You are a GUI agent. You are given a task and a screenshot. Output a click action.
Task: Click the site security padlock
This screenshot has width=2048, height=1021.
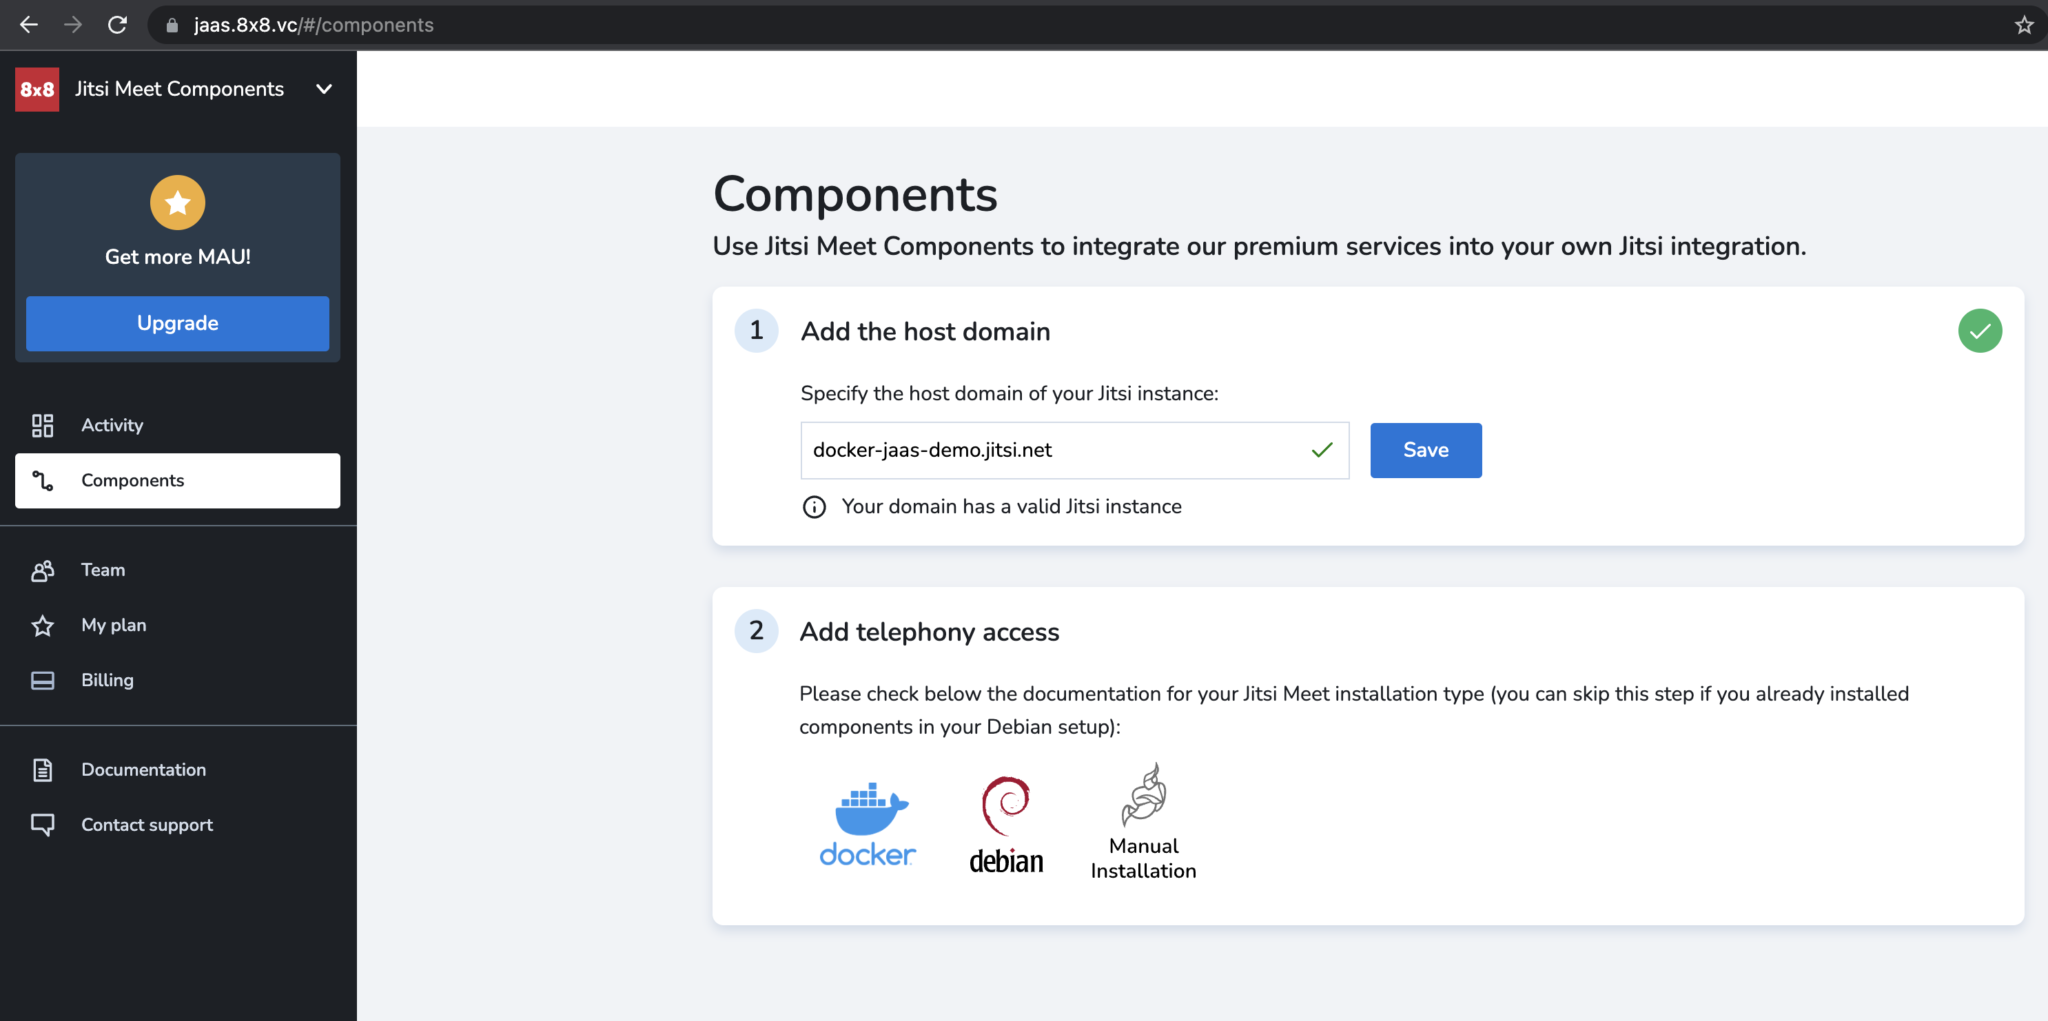pyautogui.click(x=170, y=25)
